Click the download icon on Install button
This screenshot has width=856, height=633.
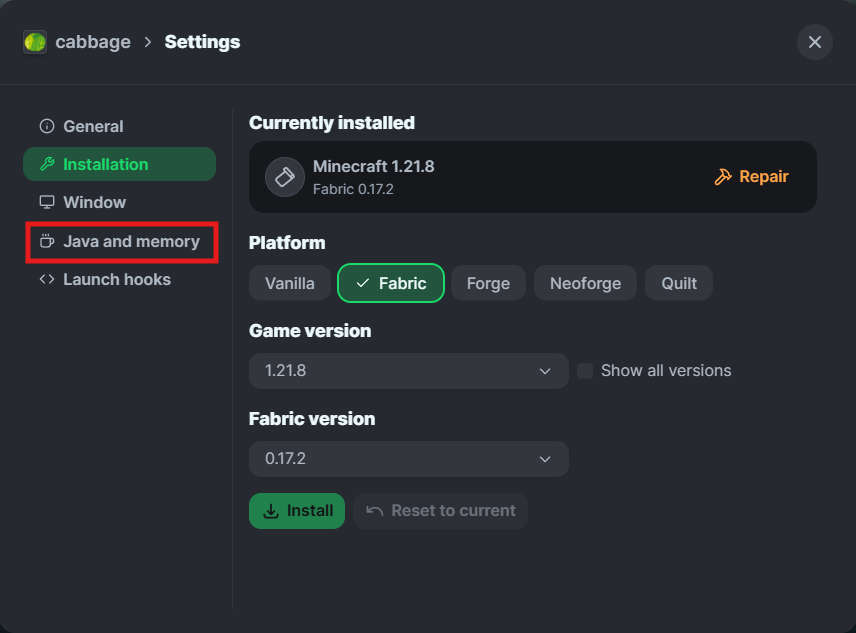coord(270,511)
